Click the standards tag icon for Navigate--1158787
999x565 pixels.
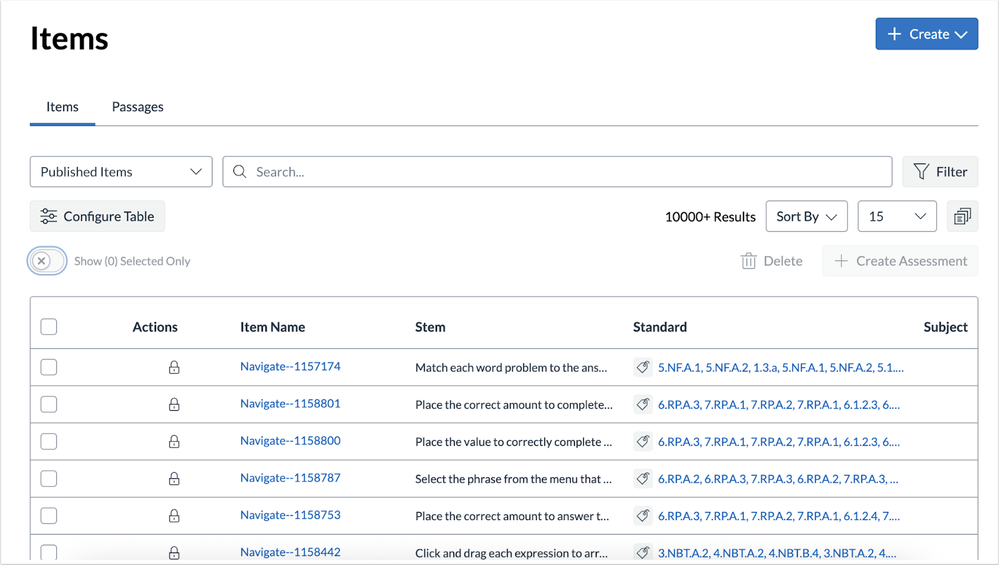click(643, 479)
